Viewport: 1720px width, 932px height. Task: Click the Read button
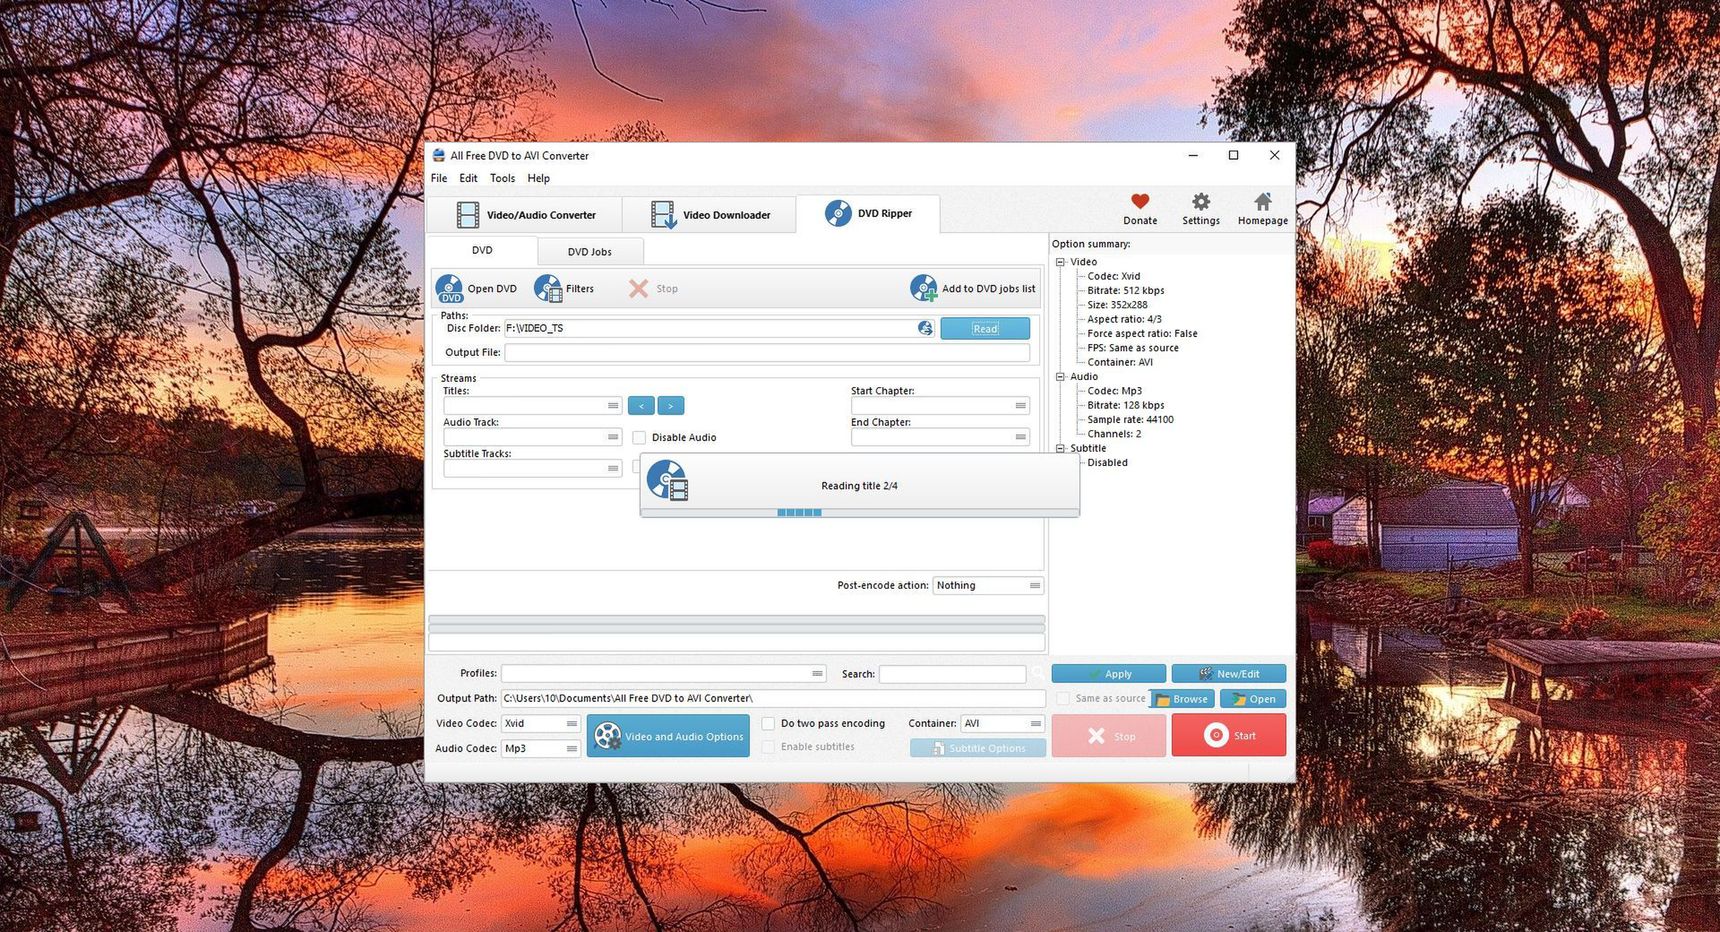985,328
